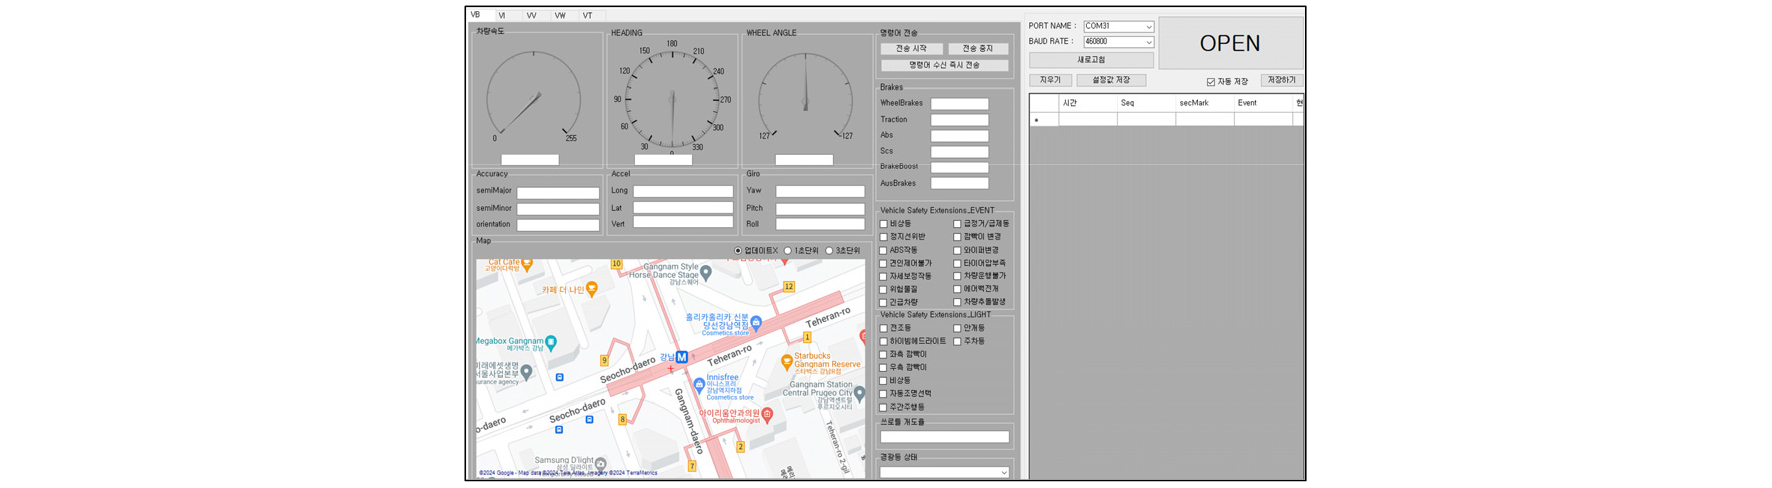Switch to the VV tab
Image resolution: width=1772 pixels, height=488 pixels.
[x=531, y=16]
